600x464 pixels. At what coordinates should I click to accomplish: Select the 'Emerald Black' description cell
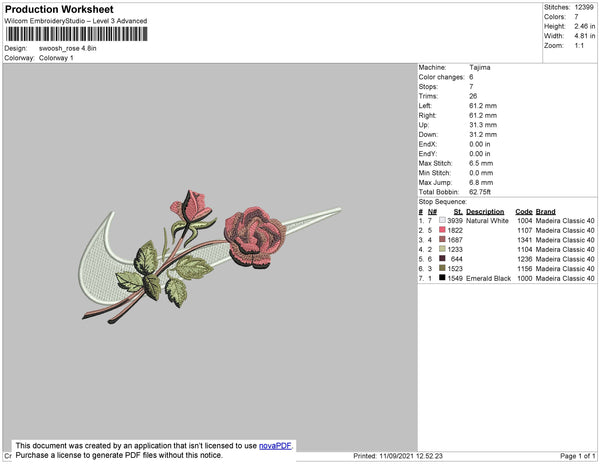point(488,278)
